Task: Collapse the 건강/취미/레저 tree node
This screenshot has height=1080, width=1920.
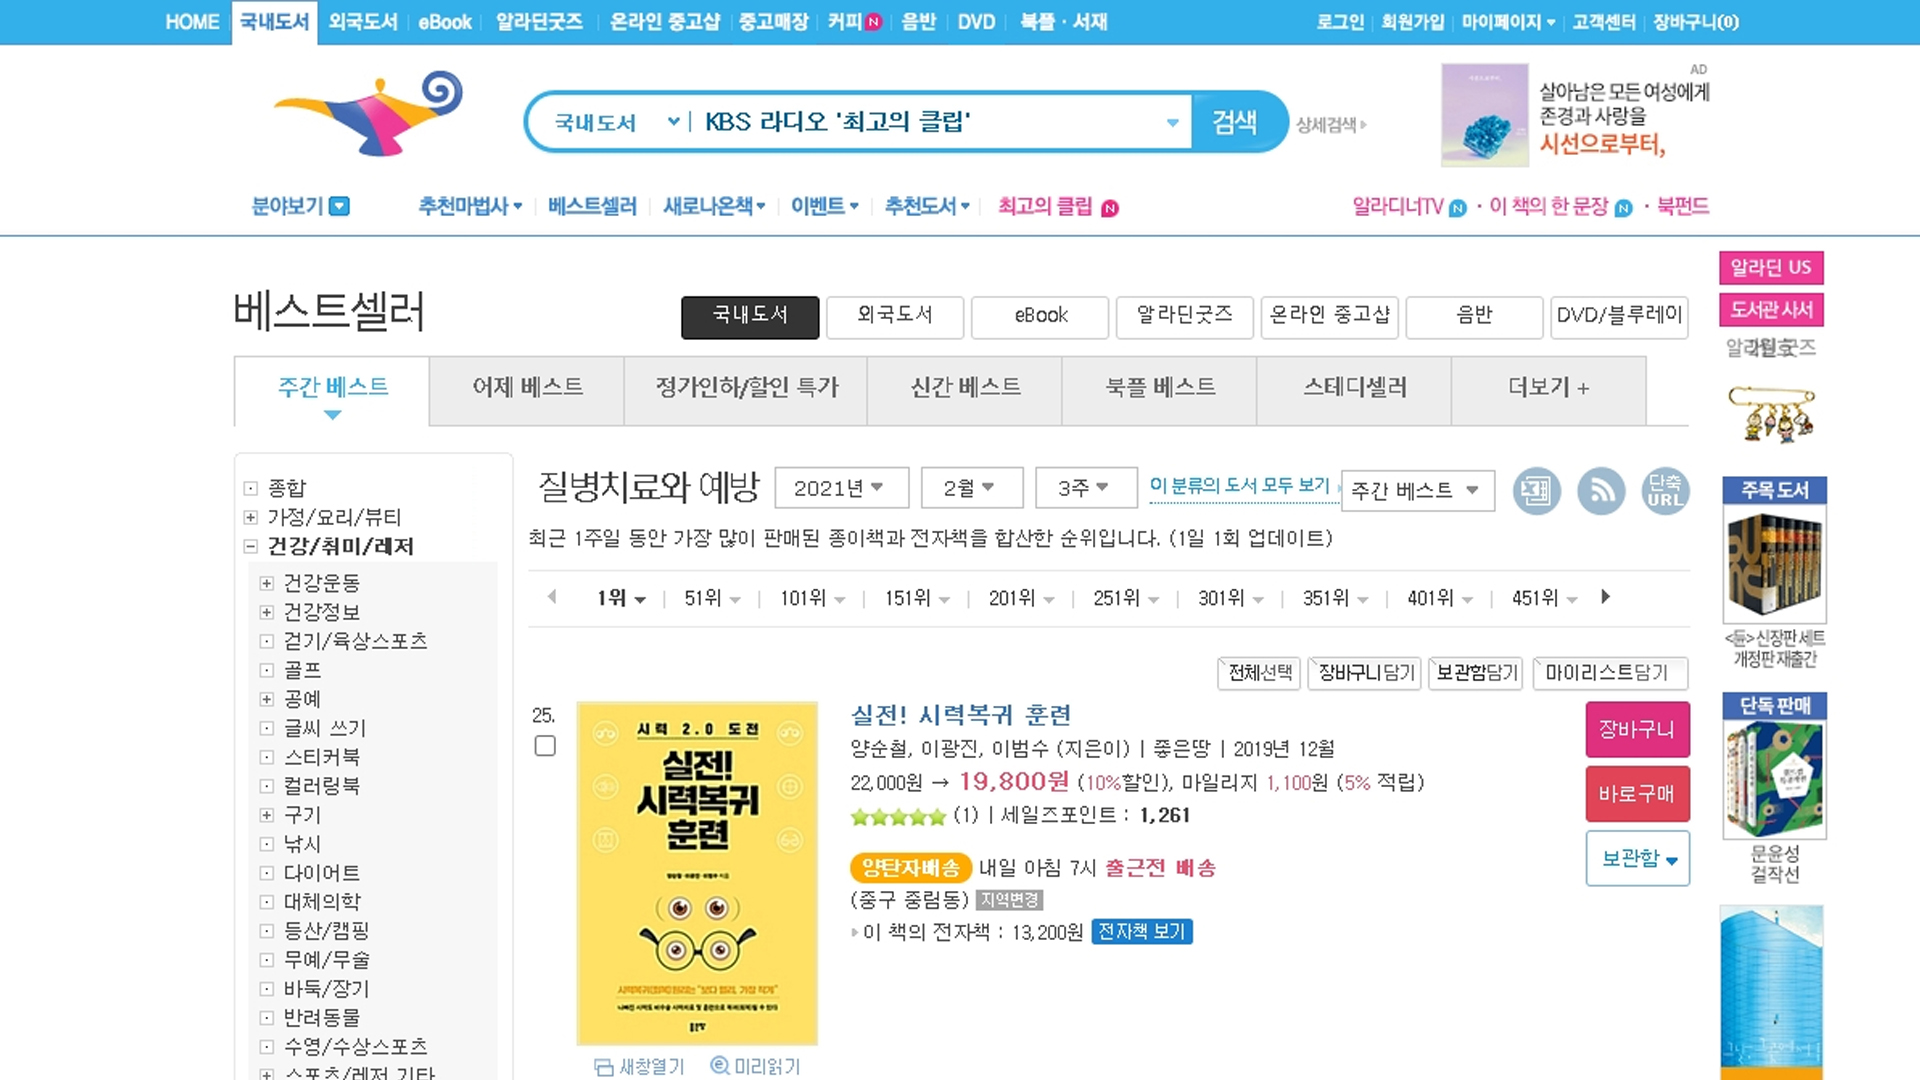Action: tap(251, 546)
